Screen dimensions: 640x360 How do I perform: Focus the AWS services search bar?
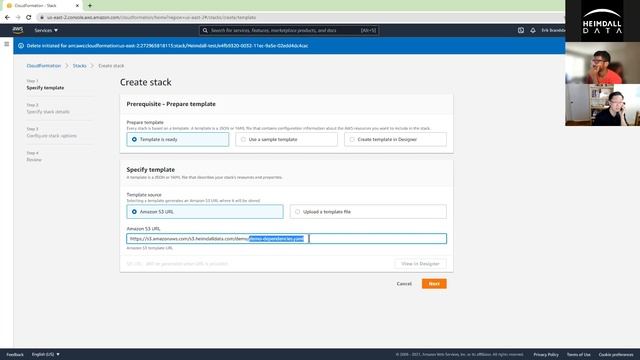click(289, 30)
